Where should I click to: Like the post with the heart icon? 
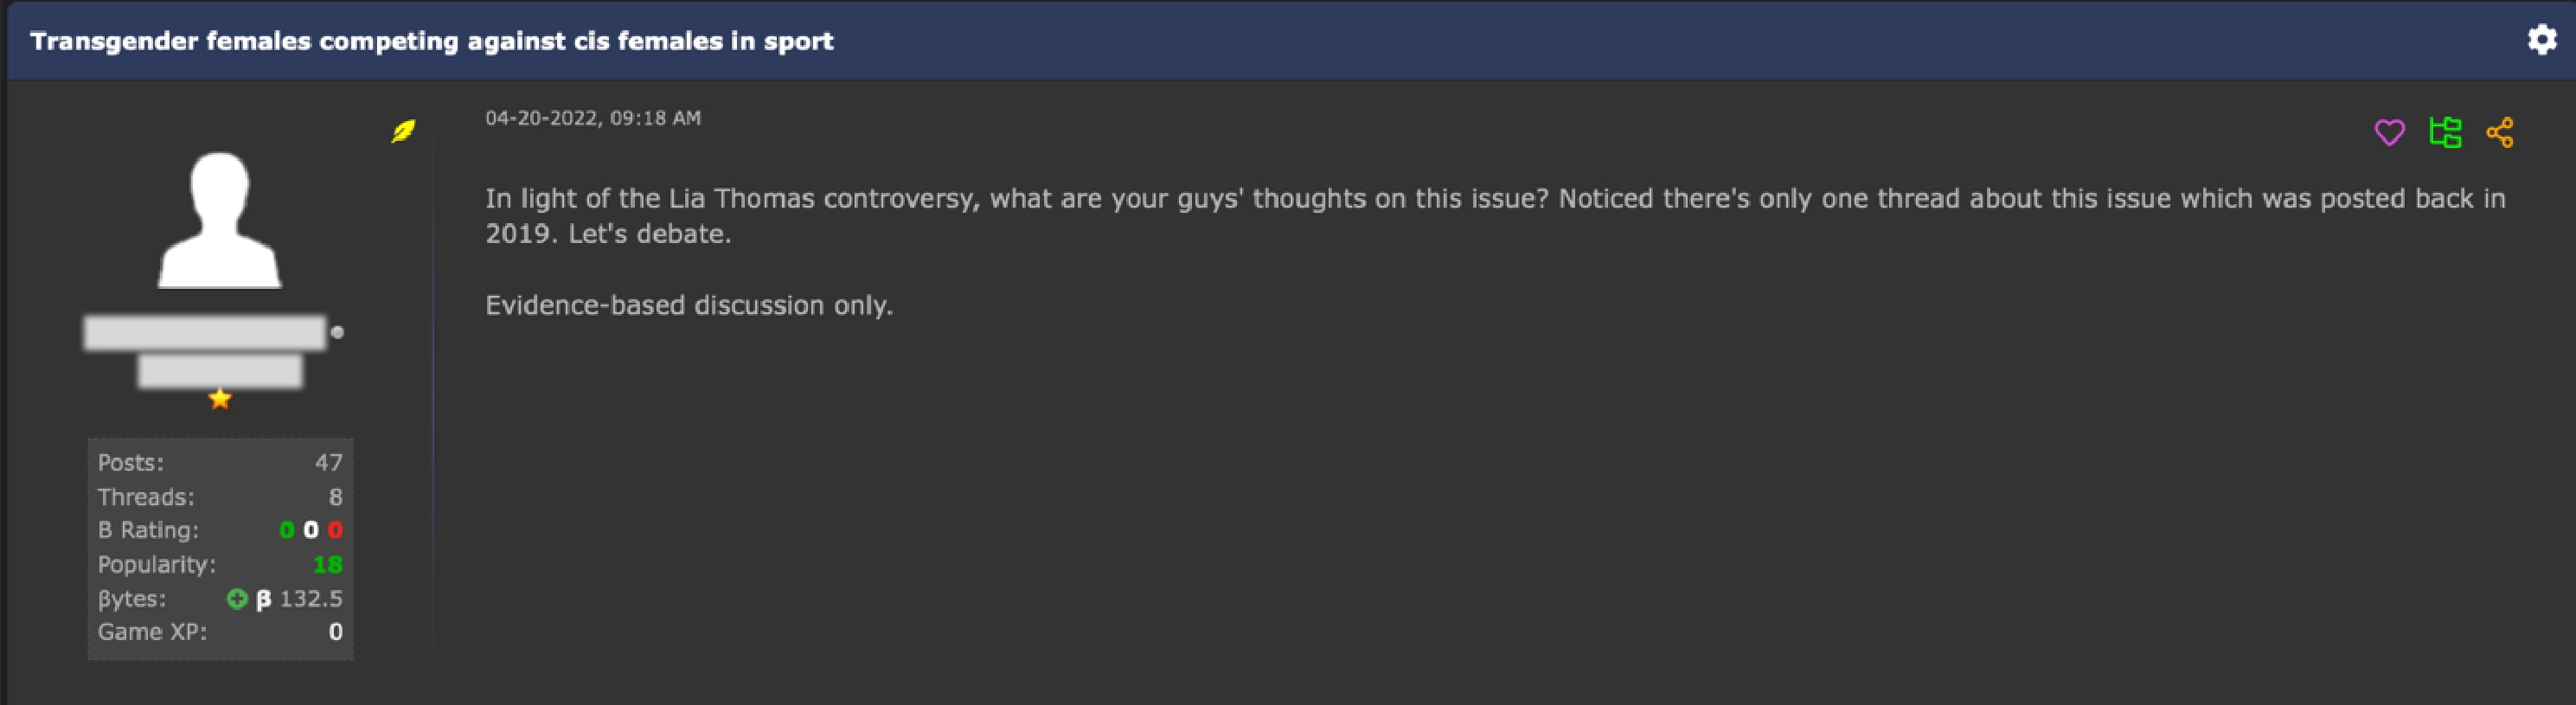(x=2389, y=133)
